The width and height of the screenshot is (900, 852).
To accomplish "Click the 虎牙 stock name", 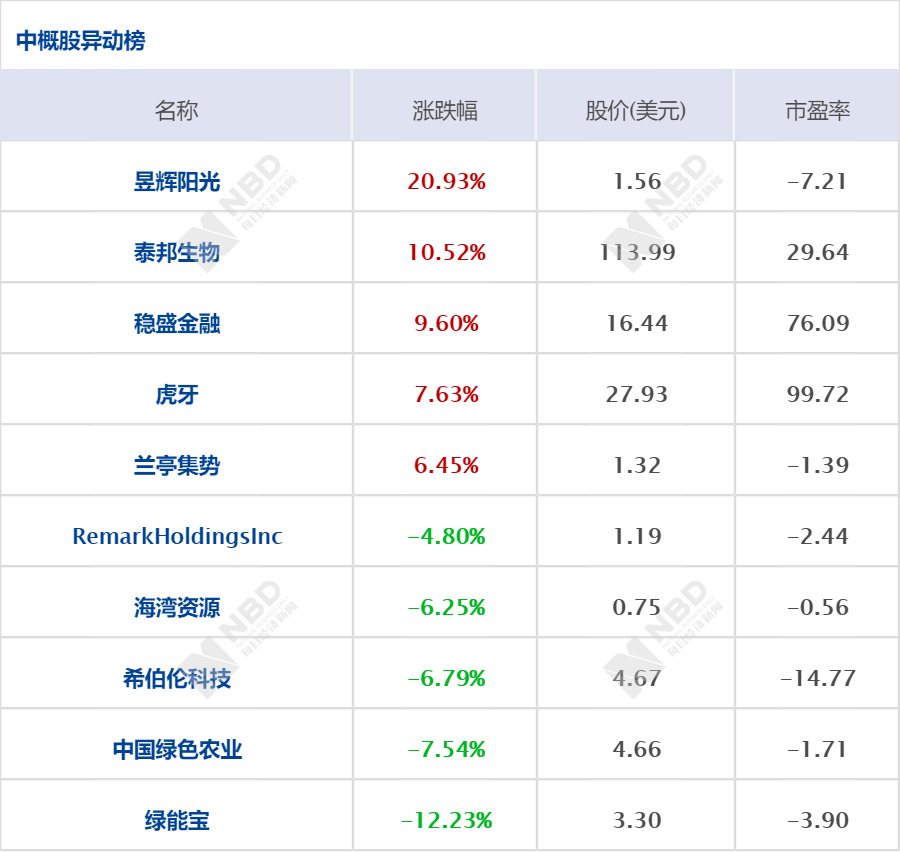I will 177,394.
